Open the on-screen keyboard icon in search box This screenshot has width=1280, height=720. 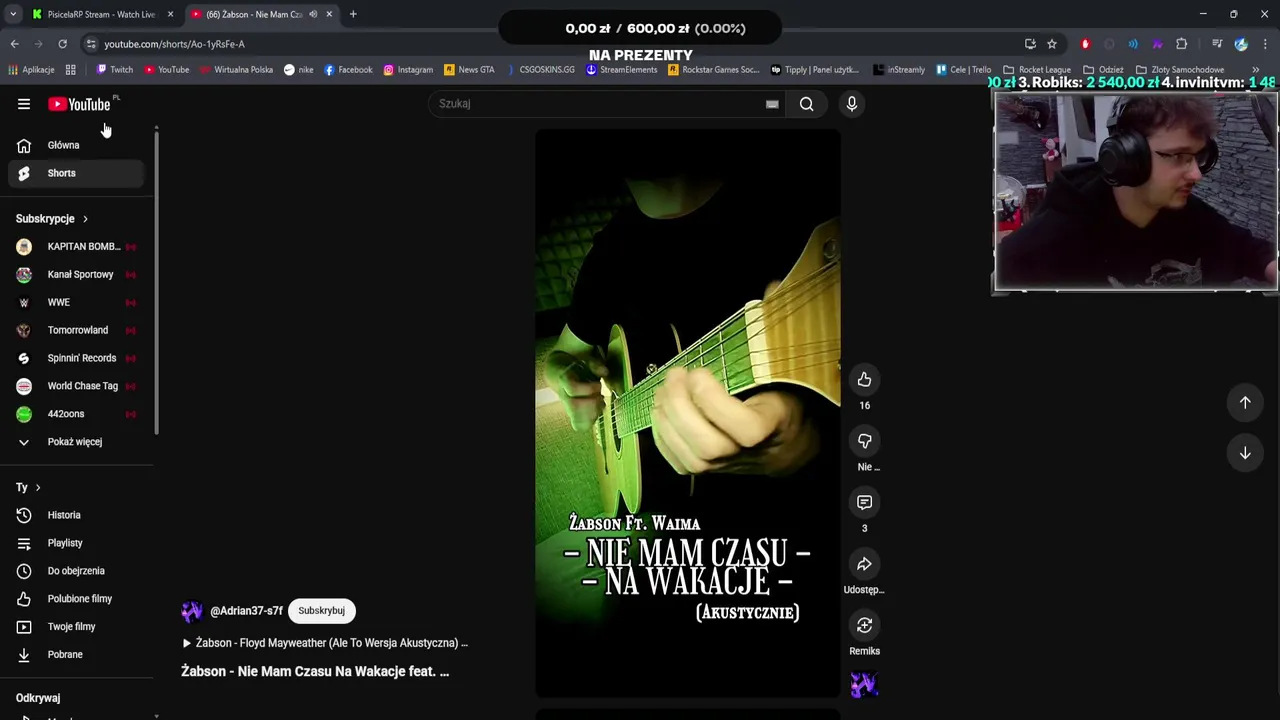(772, 104)
